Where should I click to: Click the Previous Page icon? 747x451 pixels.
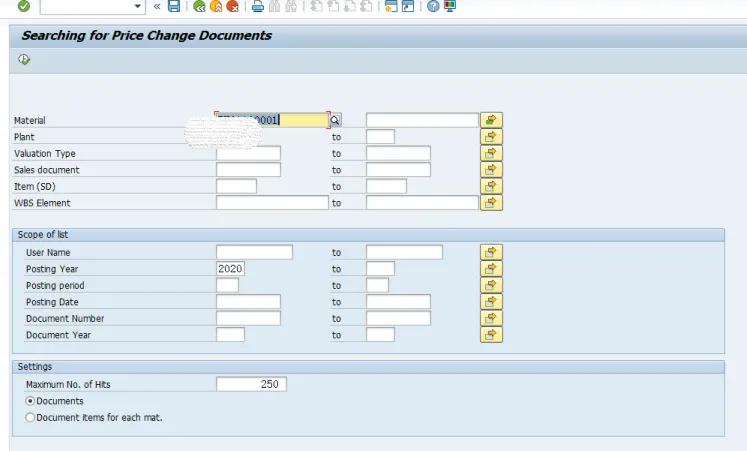[333, 6]
